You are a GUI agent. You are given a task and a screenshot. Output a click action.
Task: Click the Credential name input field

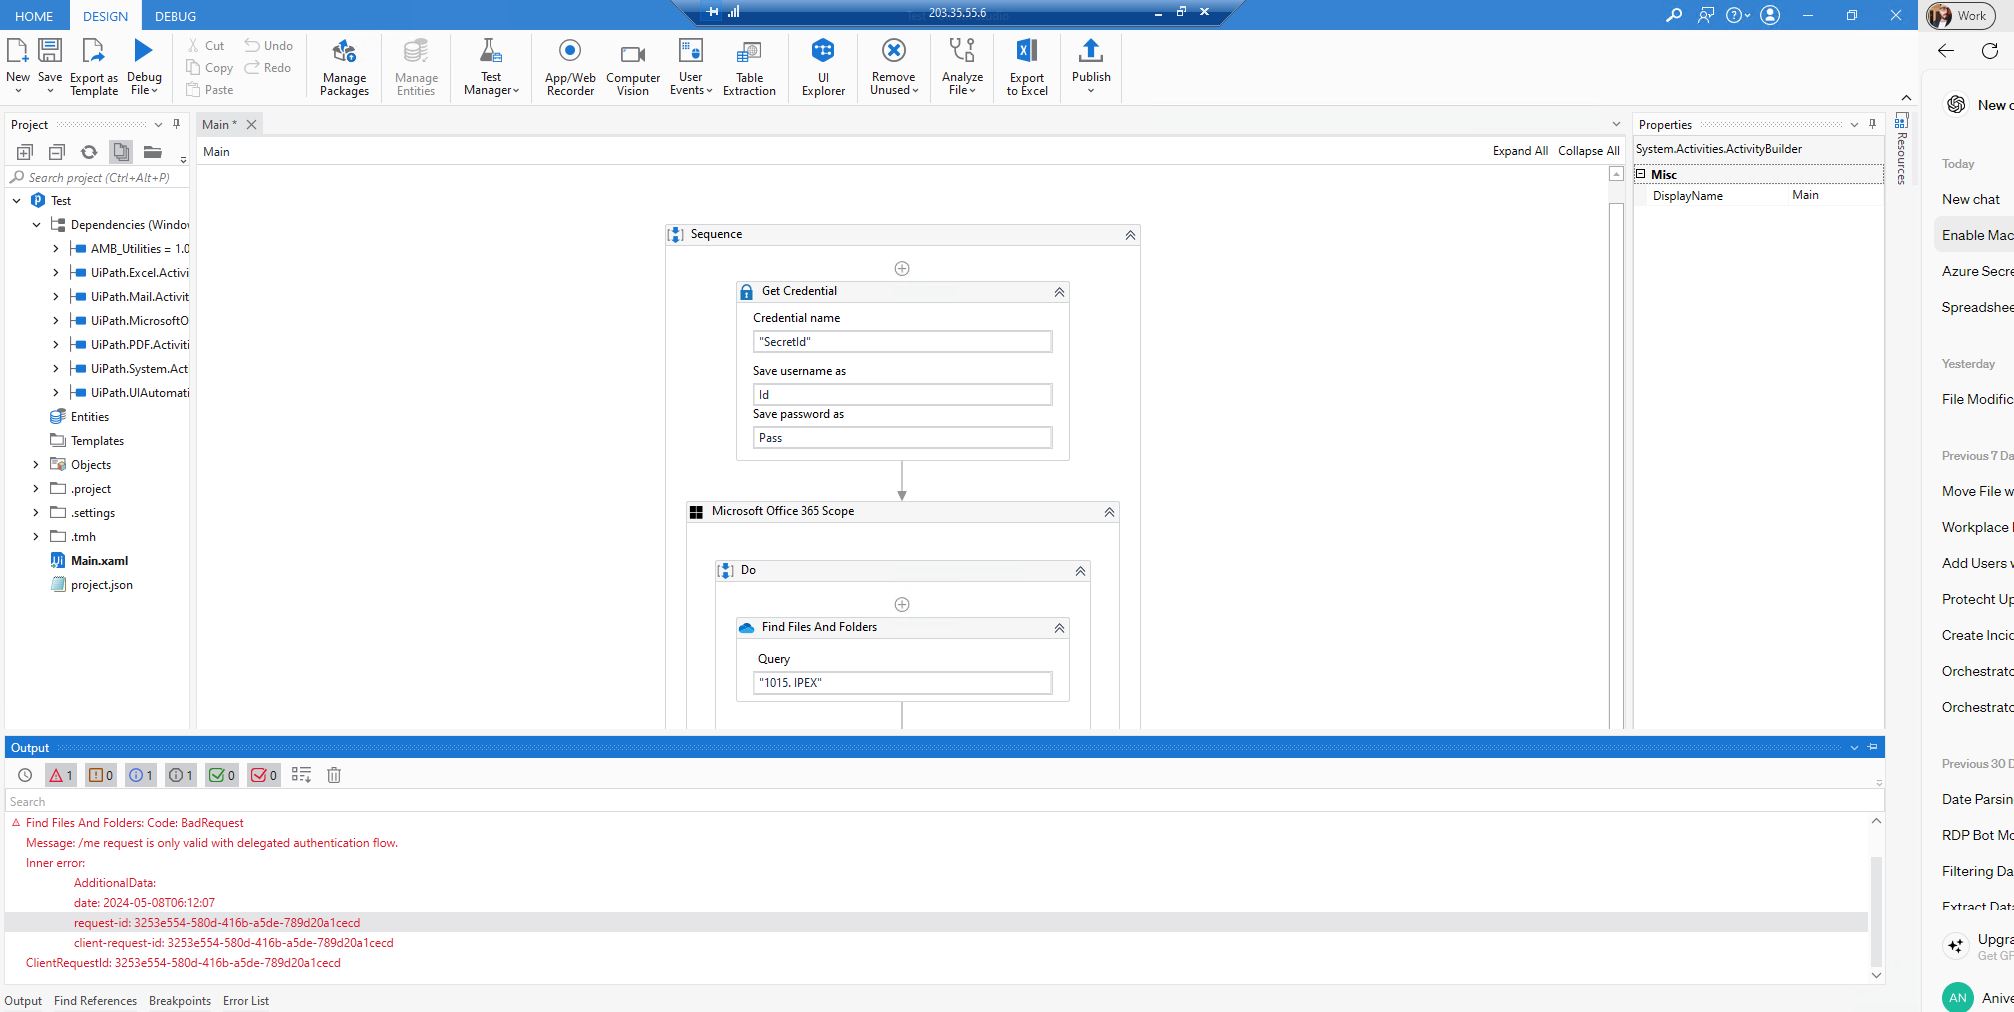tap(902, 342)
